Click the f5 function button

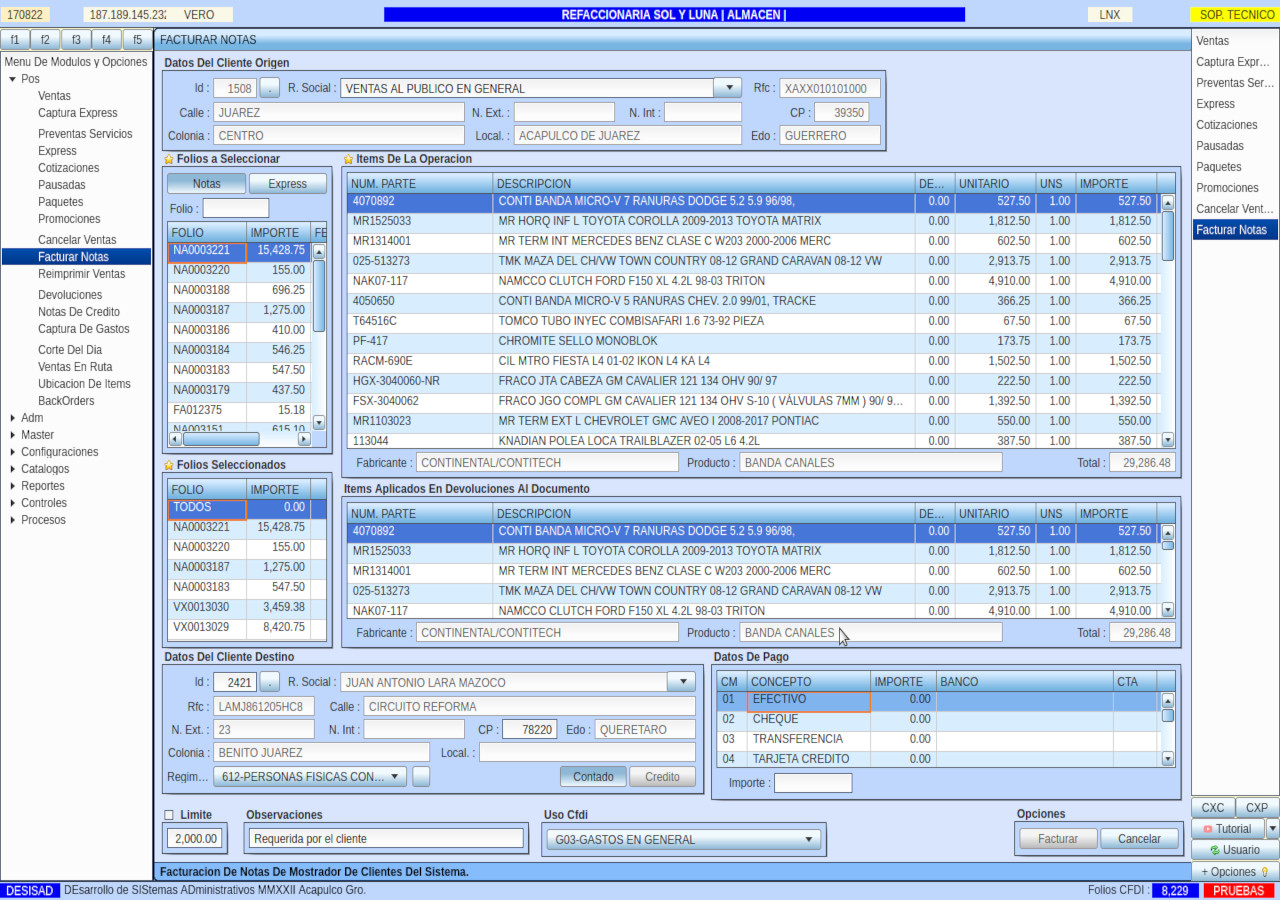(x=138, y=40)
